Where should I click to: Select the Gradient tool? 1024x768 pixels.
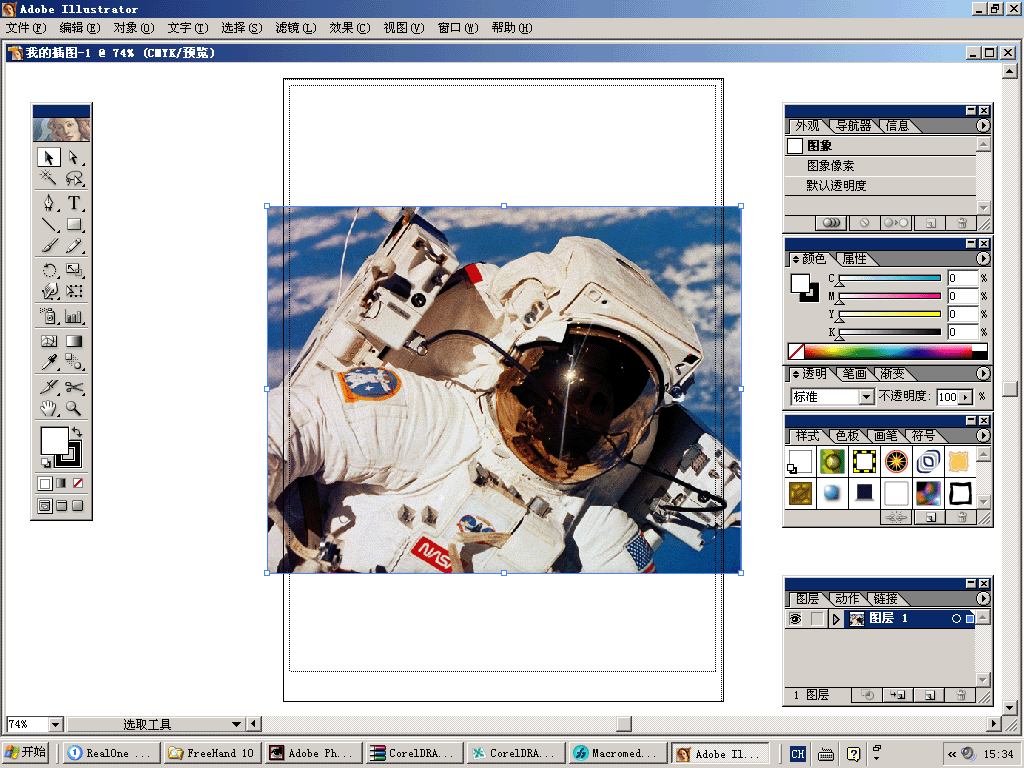73,341
